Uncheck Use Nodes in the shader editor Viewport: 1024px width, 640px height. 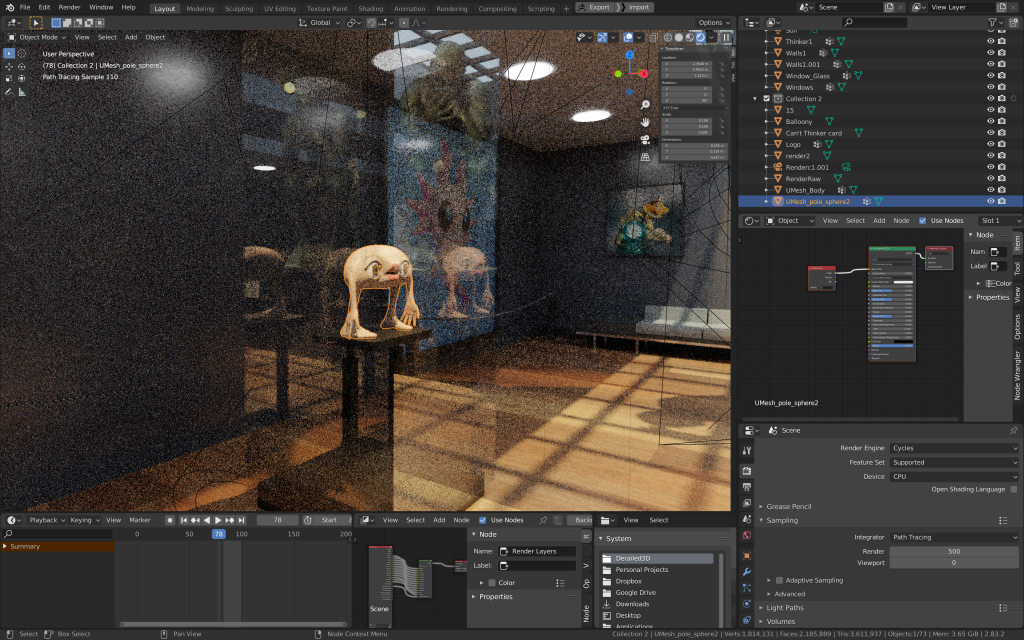point(922,220)
